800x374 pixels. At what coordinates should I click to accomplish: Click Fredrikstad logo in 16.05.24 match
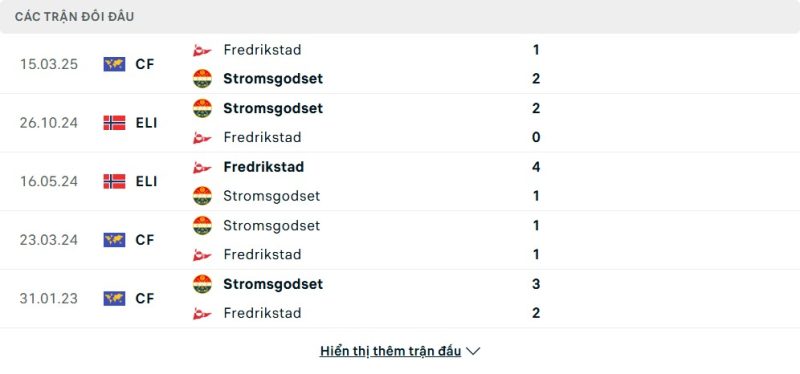pos(202,167)
